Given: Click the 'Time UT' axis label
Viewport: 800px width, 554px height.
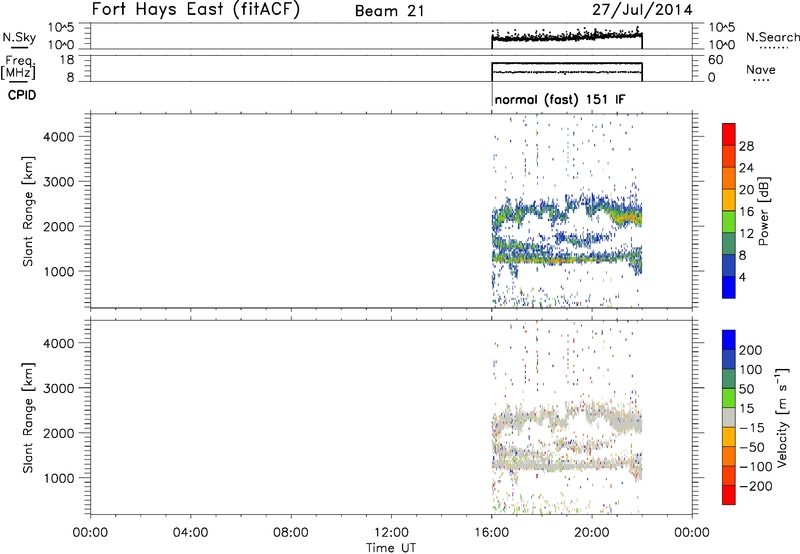Looking at the screenshot, I should coord(391,548).
